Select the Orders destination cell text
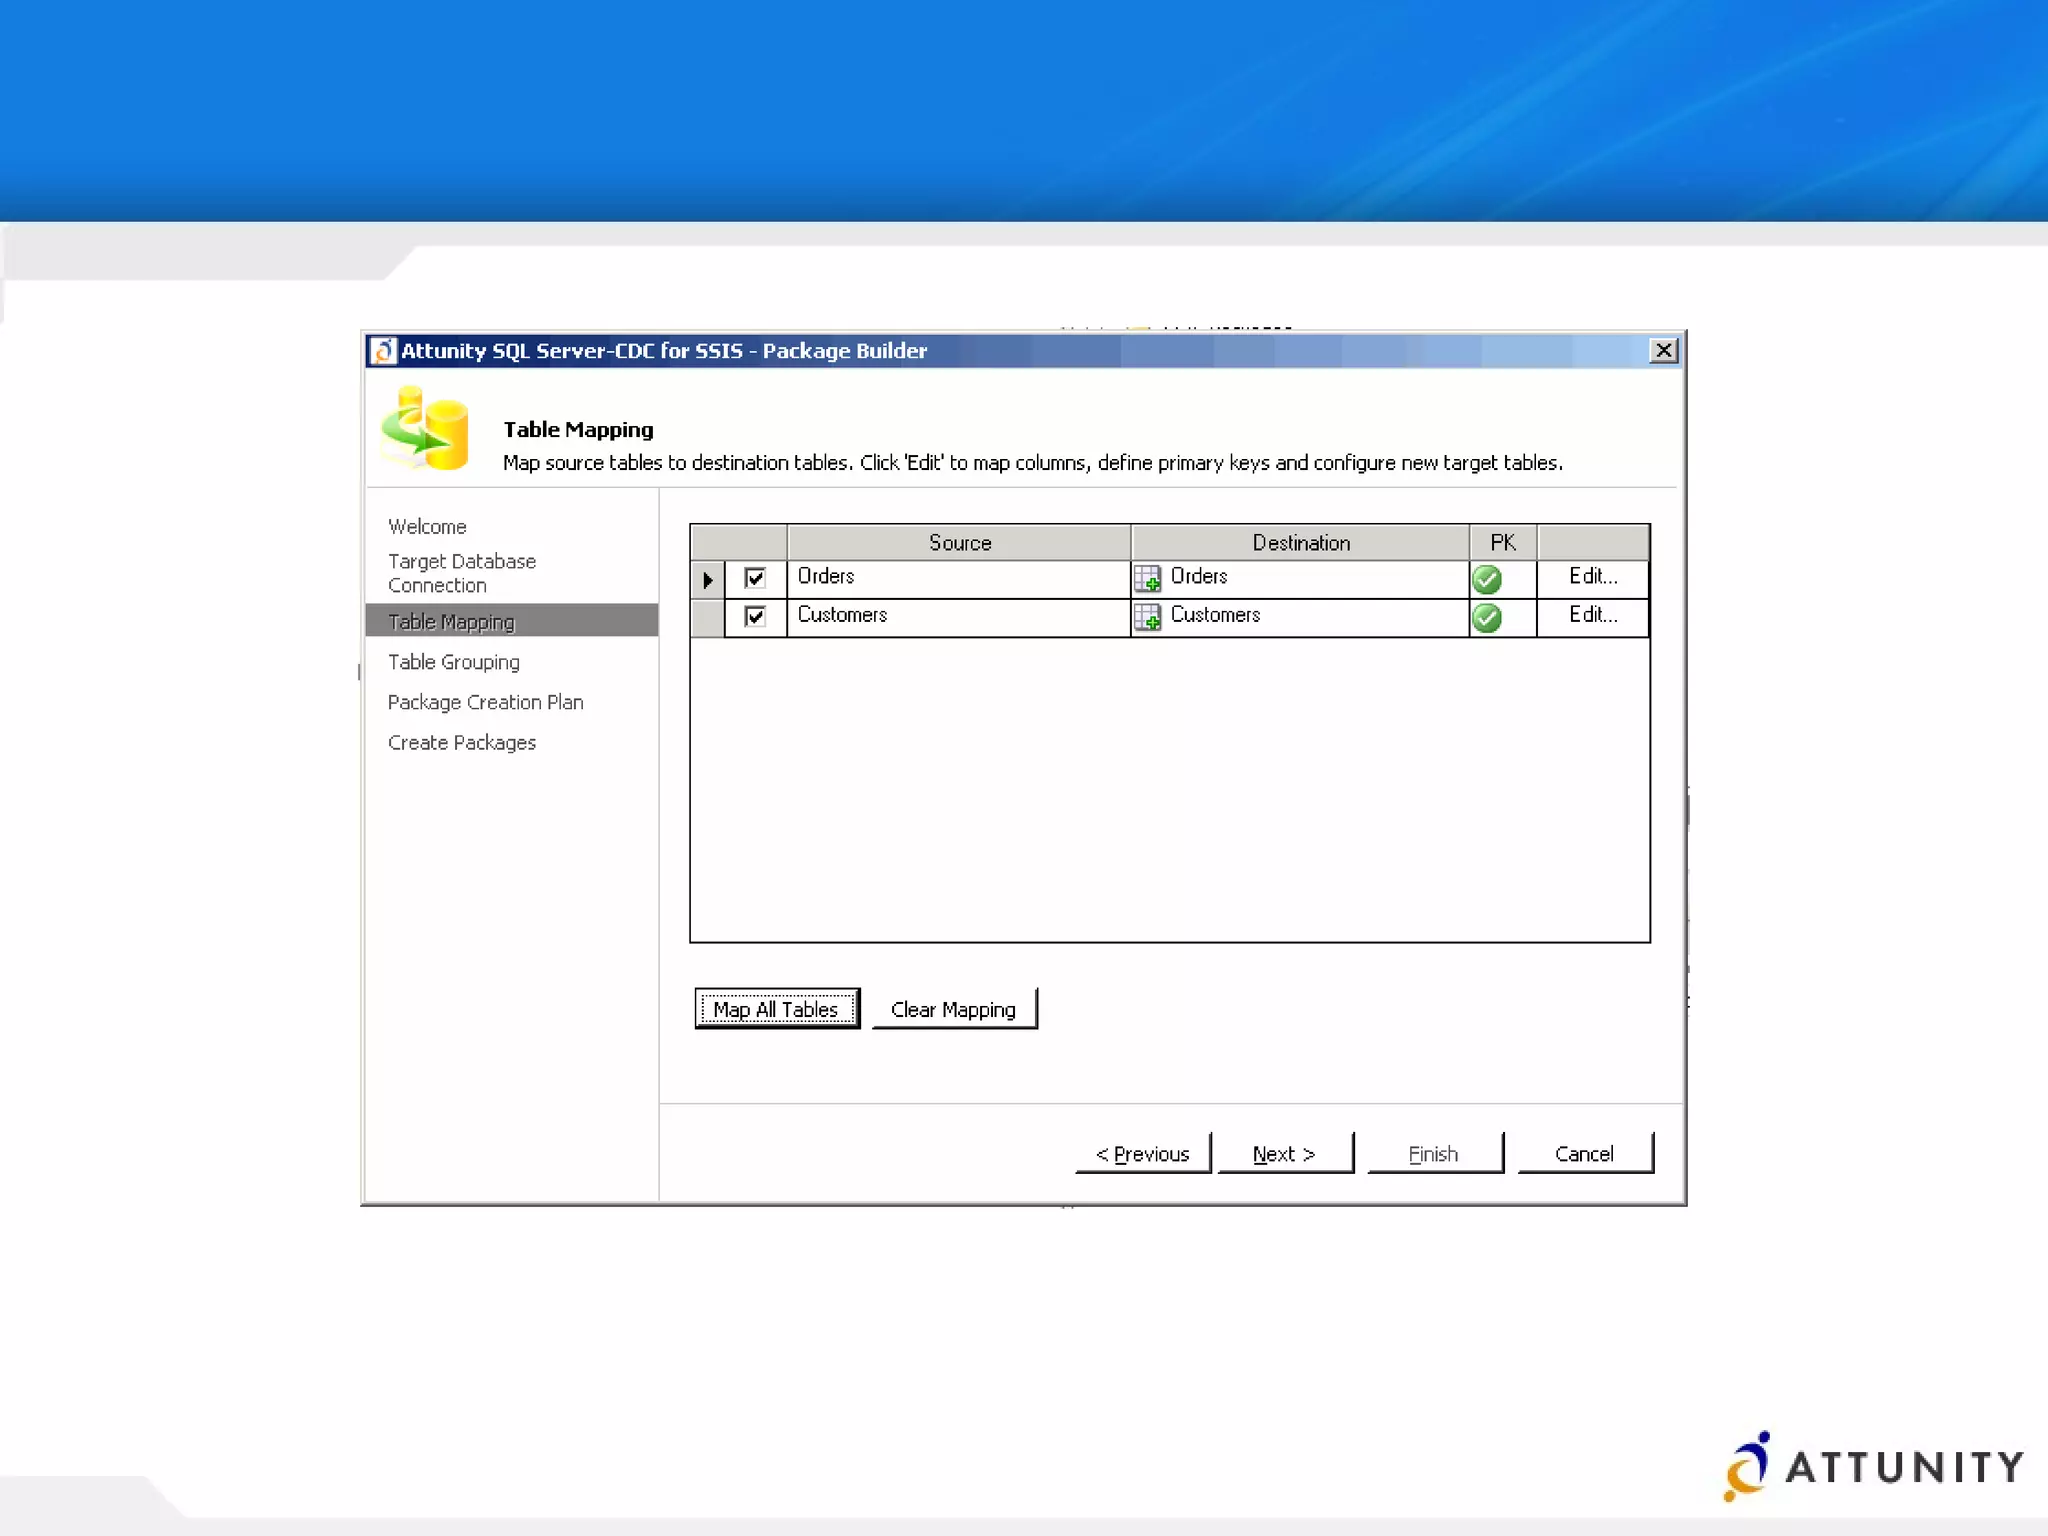2048x1536 pixels. 1198,576
